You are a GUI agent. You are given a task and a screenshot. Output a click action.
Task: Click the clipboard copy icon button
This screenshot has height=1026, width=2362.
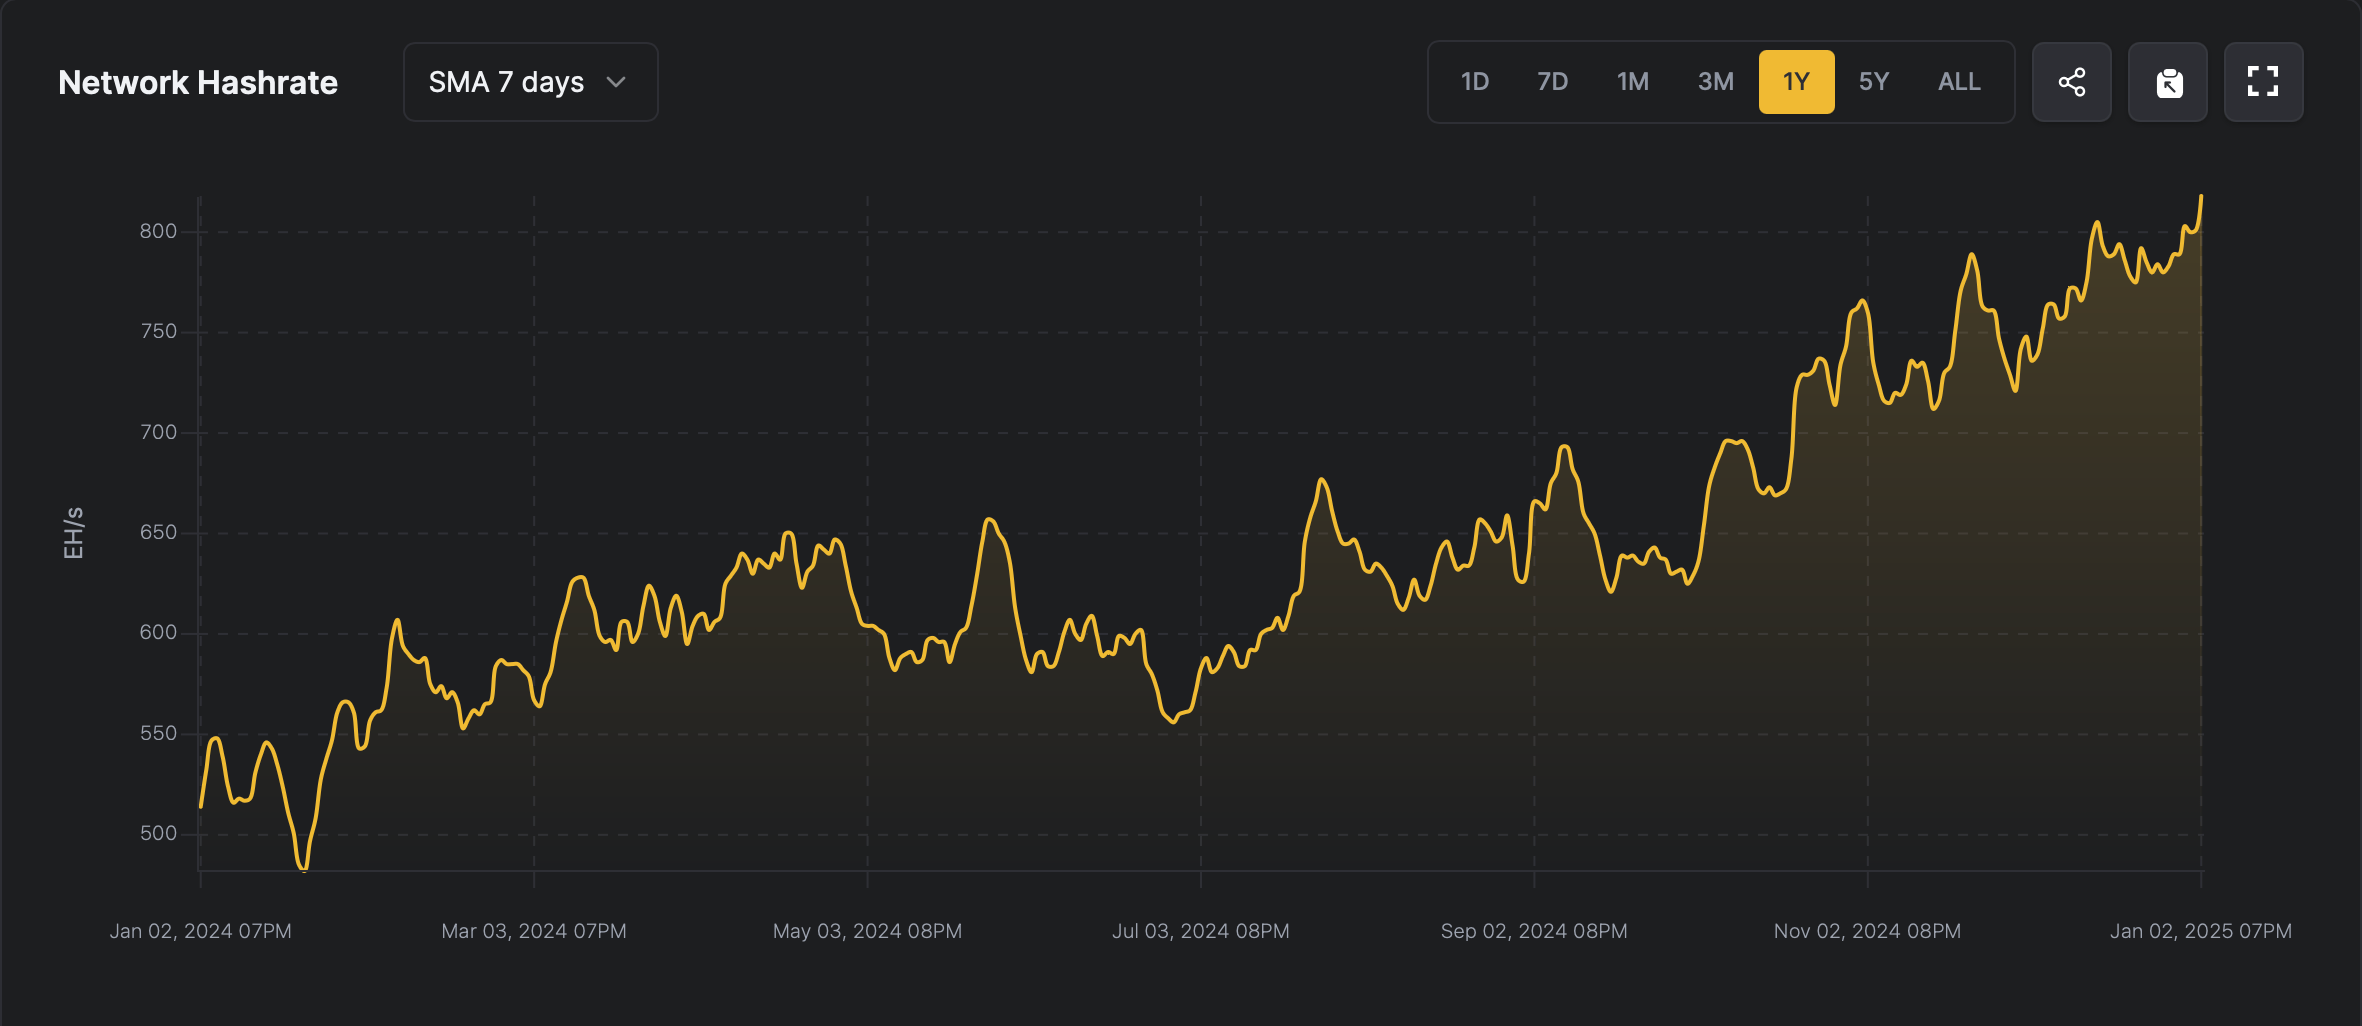click(x=2167, y=82)
